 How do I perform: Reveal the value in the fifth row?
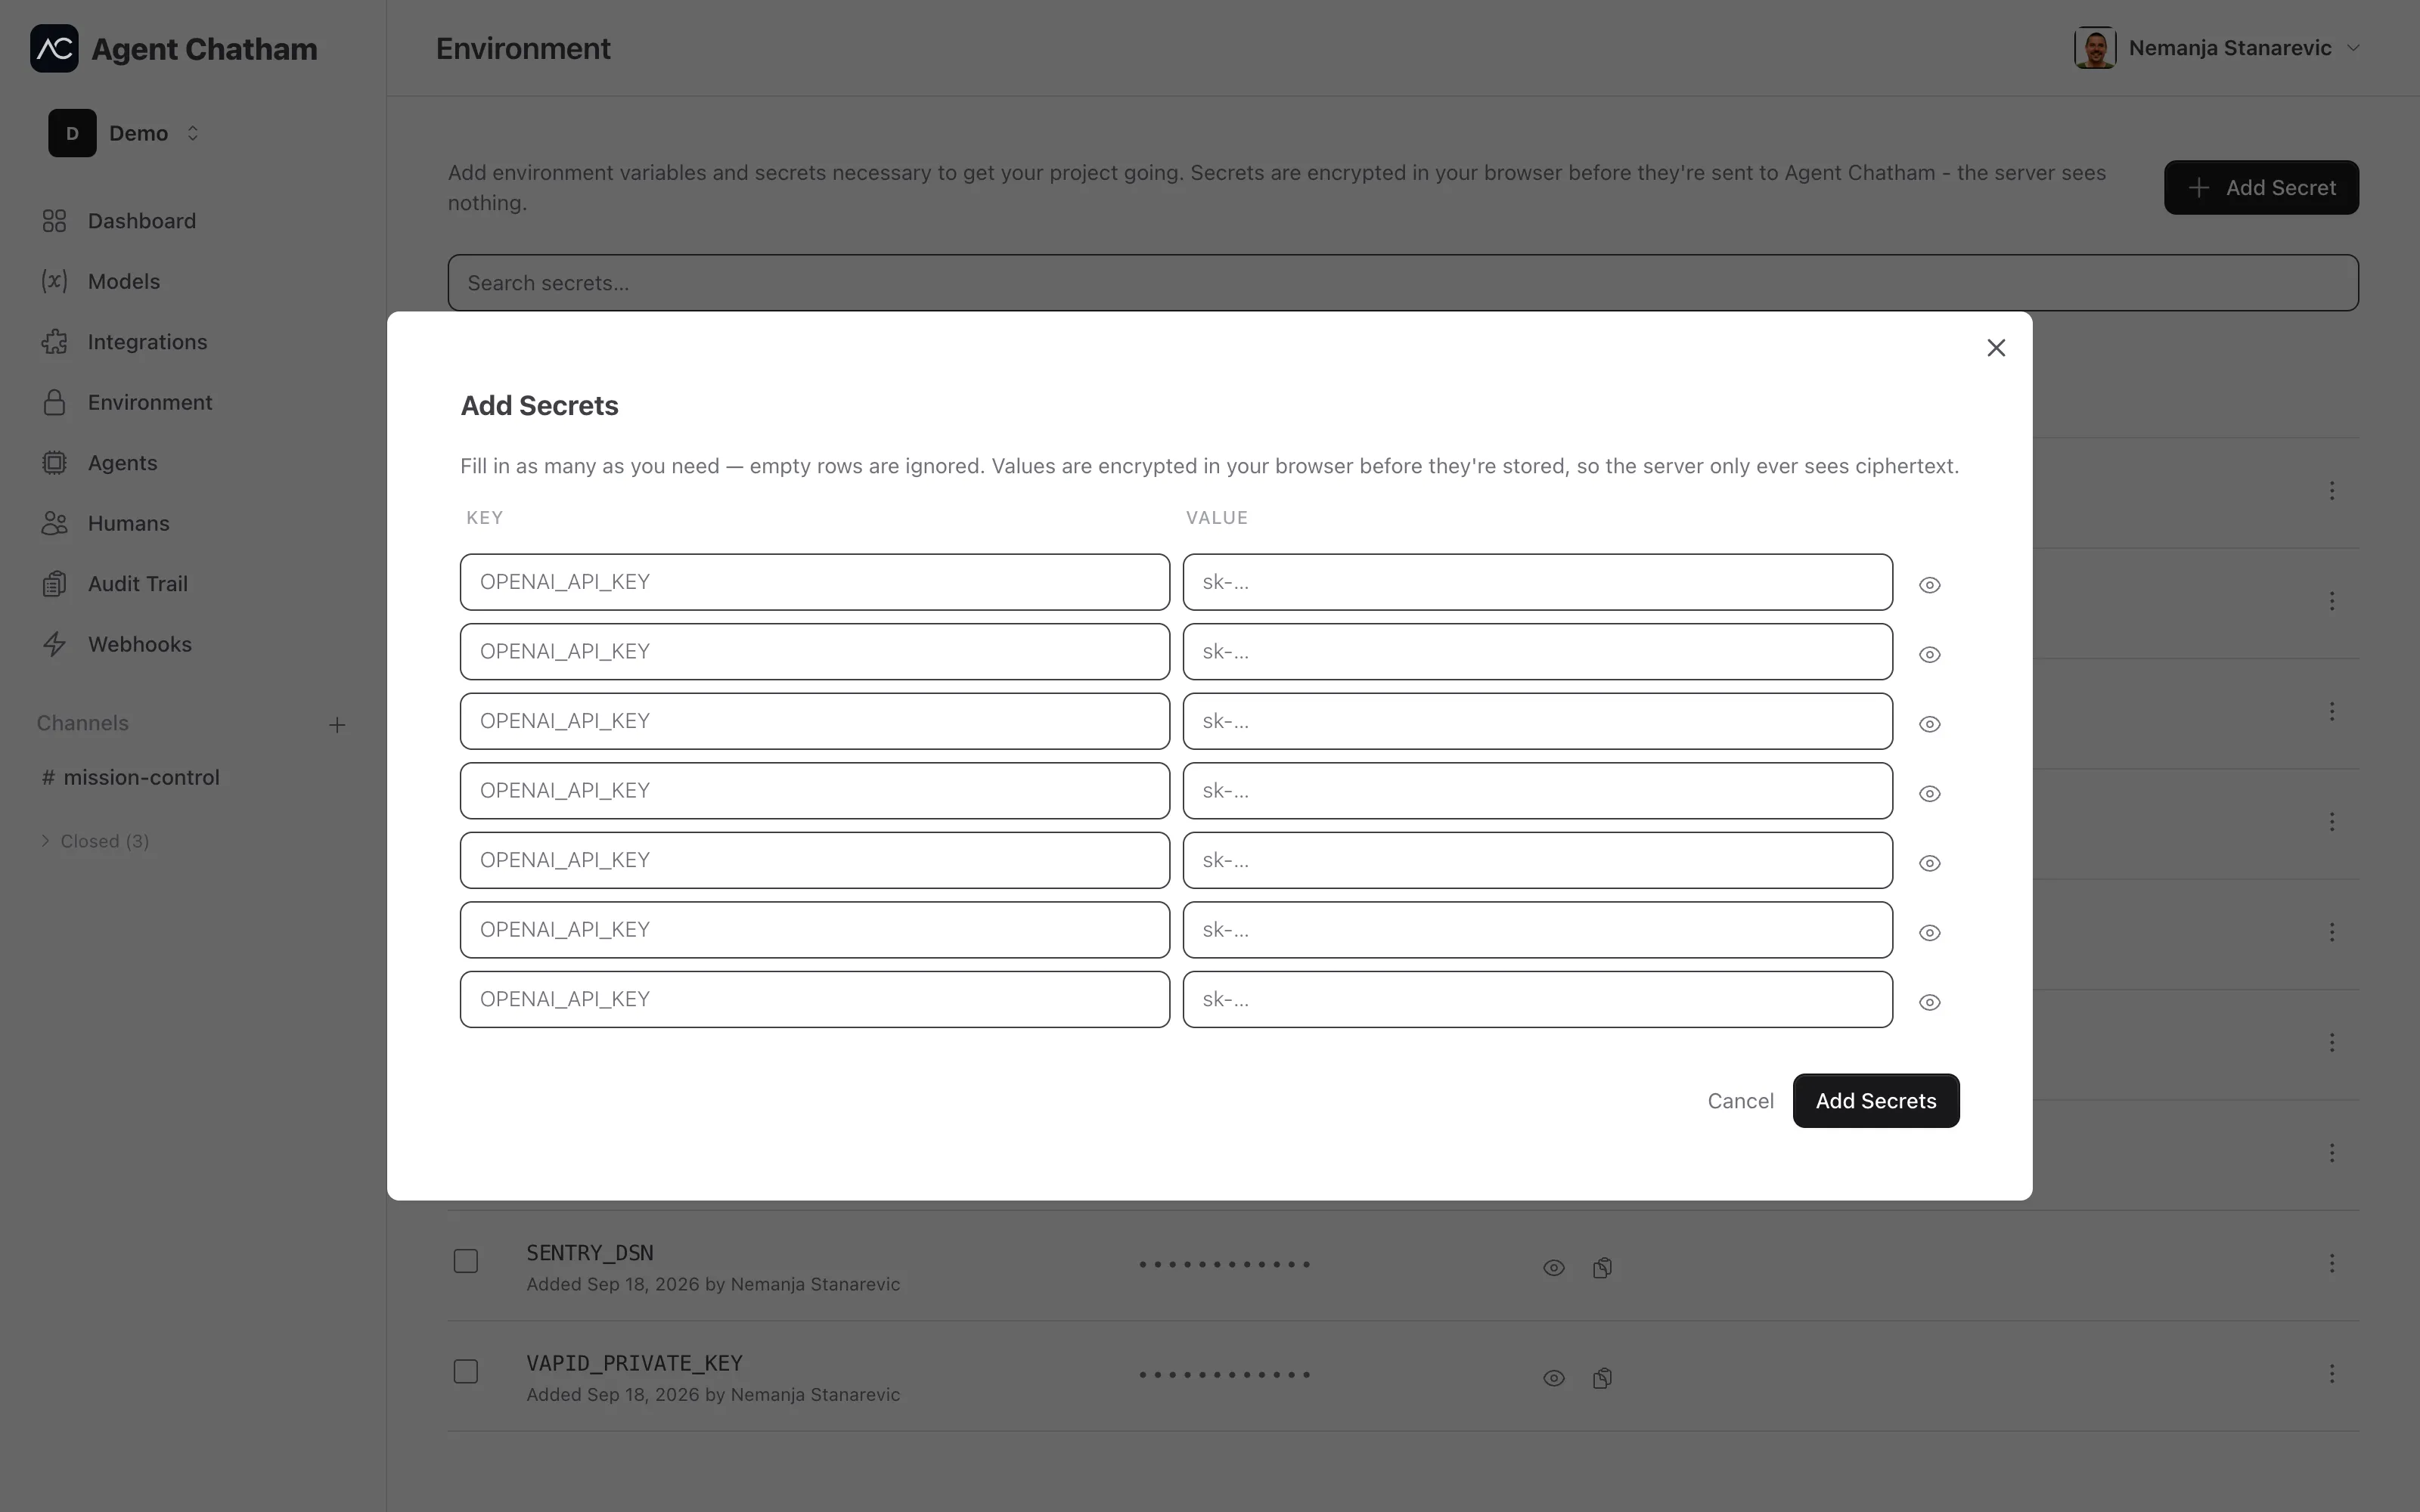click(1929, 863)
